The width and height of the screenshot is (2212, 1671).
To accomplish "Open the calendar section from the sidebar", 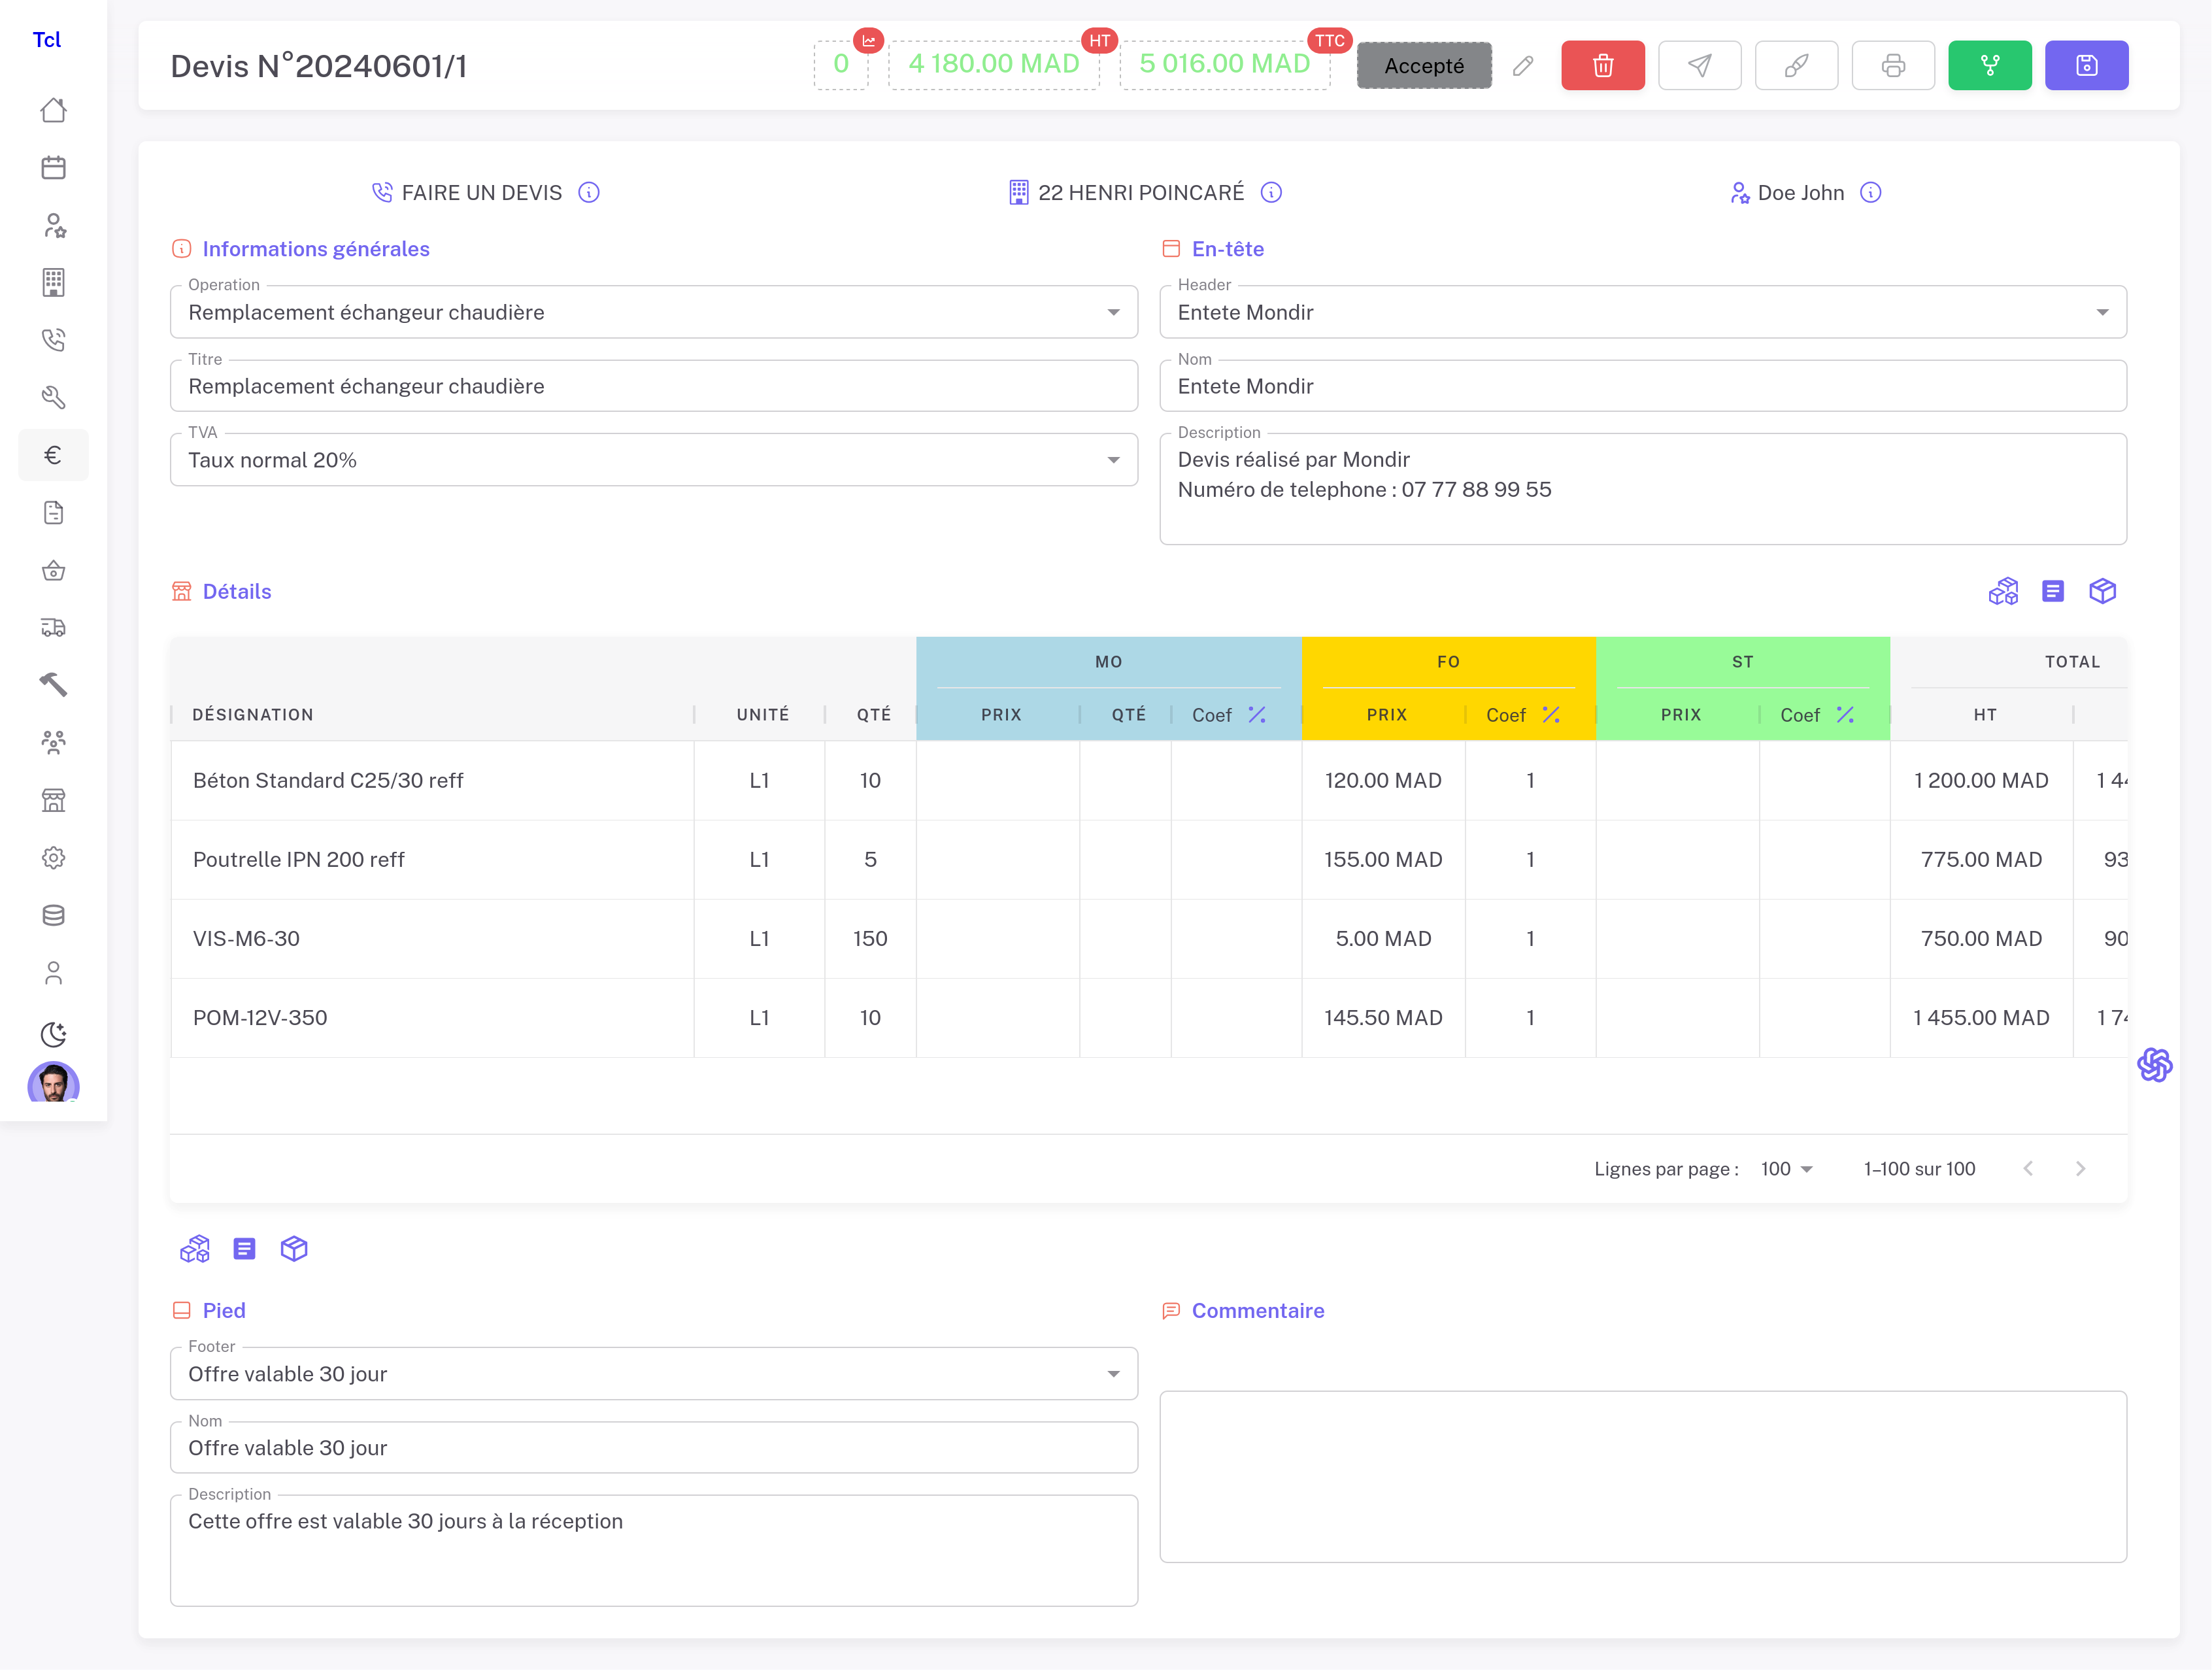I will point(53,167).
